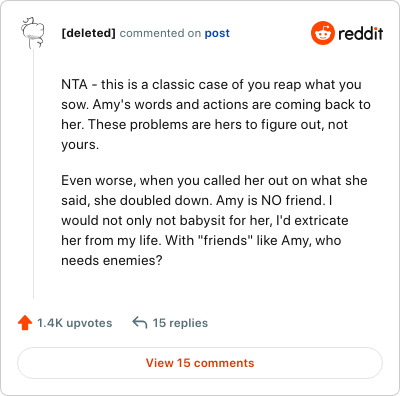Viewport: 400px width, 396px height.
Task: Click the "commented on" text
Action: [160, 33]
